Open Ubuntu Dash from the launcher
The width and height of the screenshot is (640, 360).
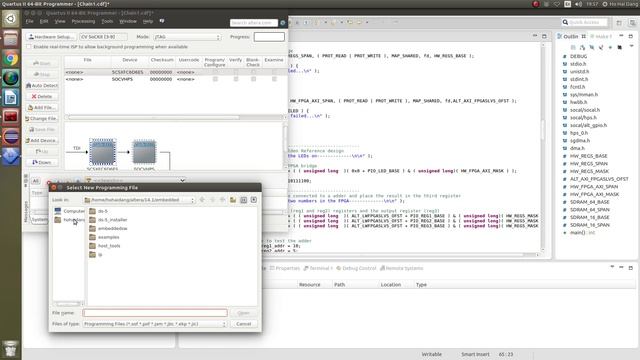(11, 19)
